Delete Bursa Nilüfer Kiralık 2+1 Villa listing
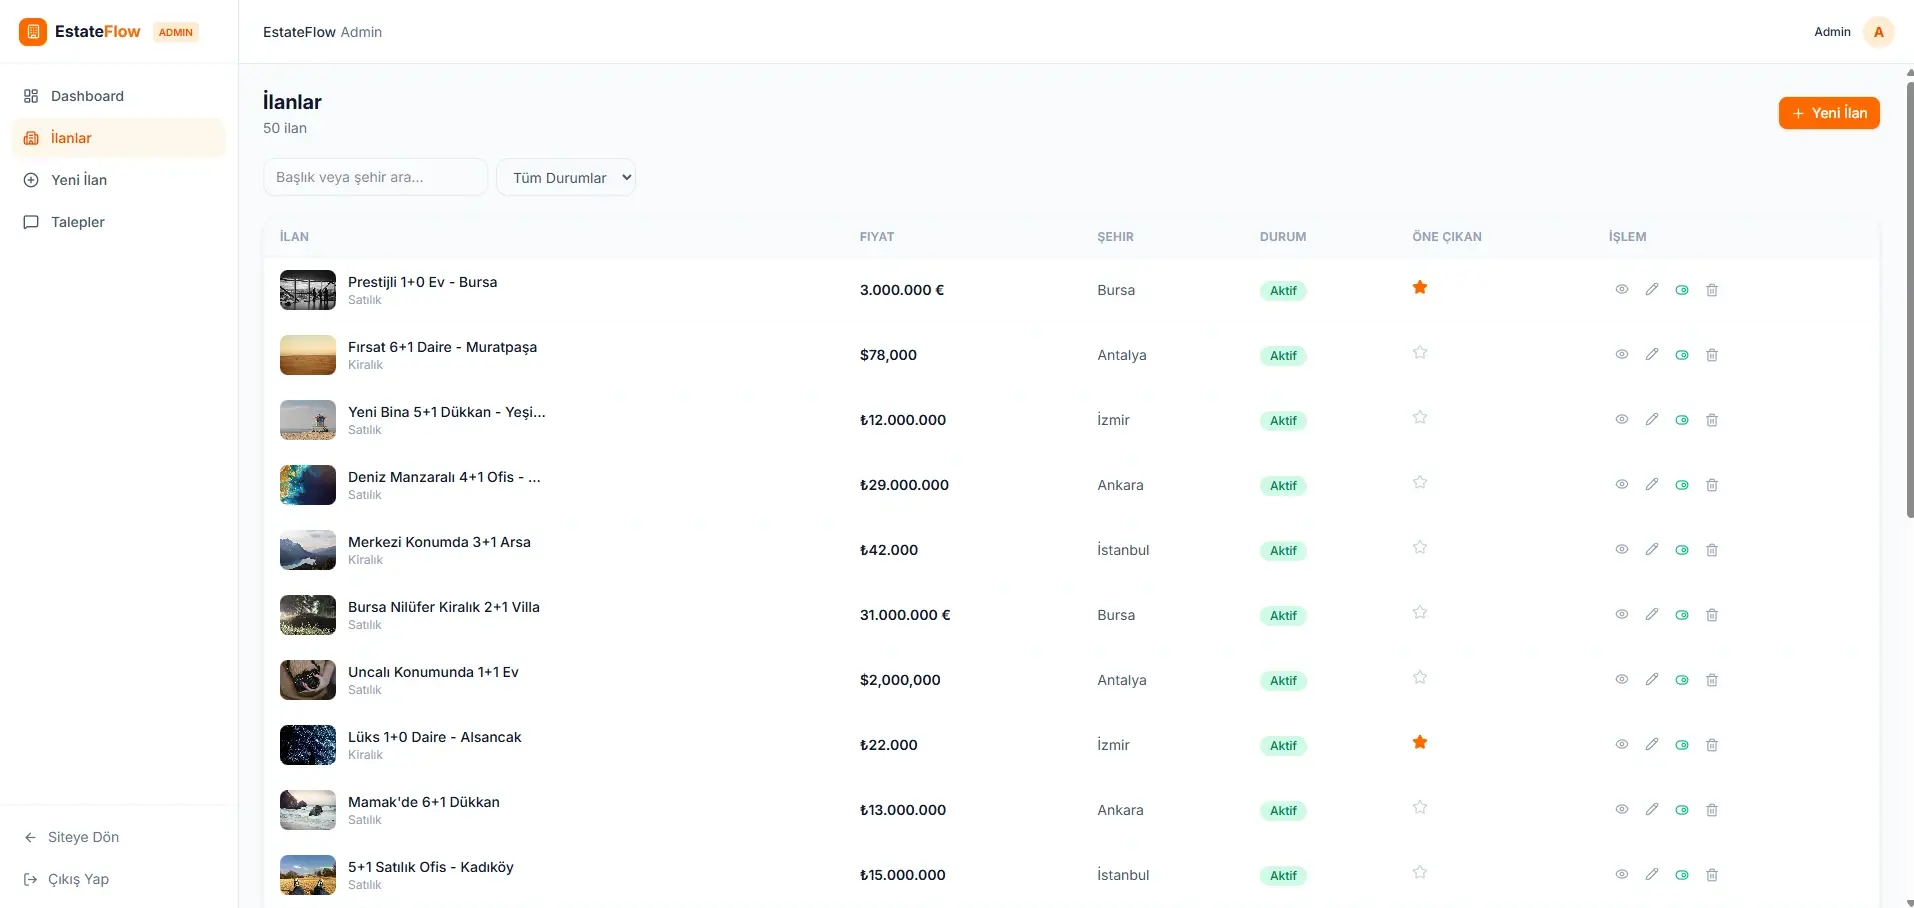 1712,615
